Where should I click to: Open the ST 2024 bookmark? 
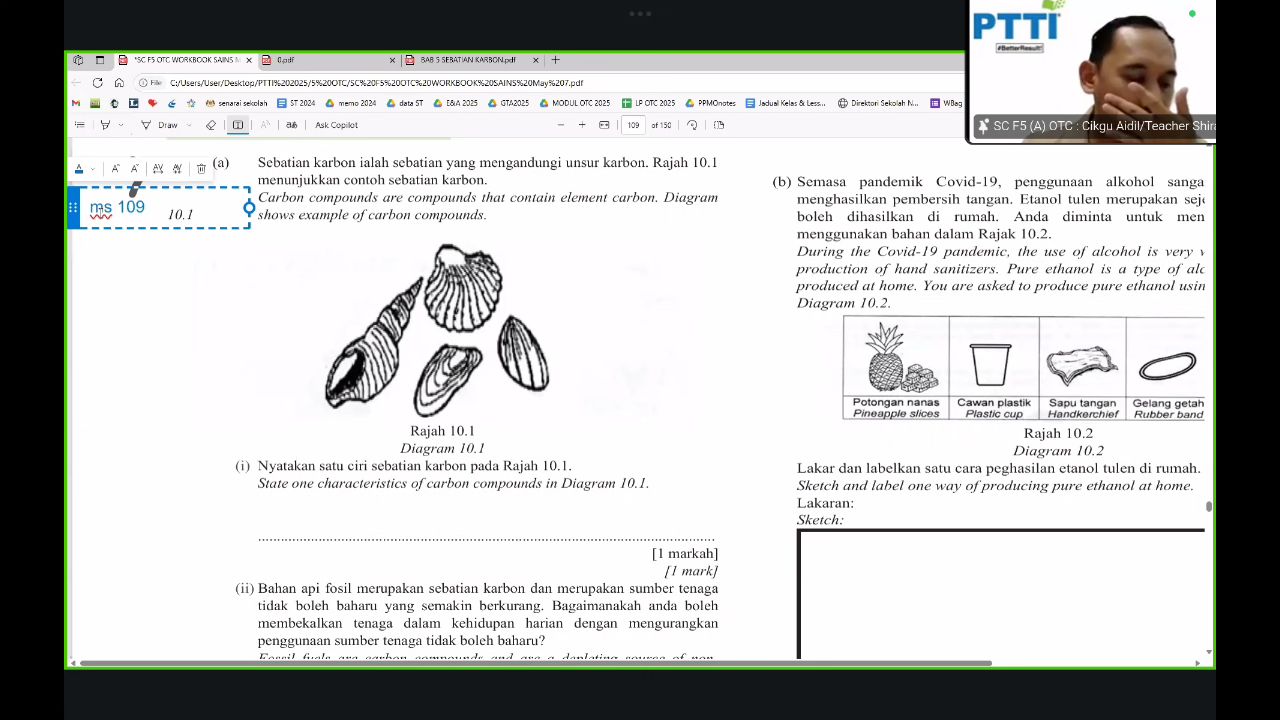pyautogui.click(x=296, y=103)
